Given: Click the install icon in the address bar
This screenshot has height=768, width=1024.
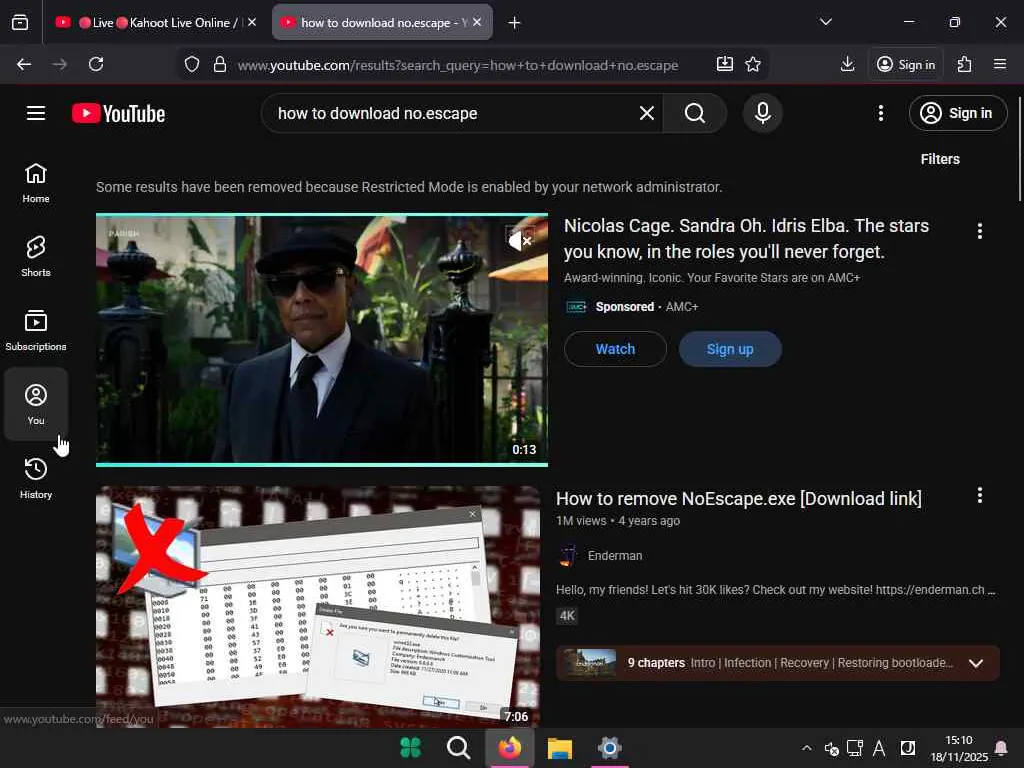Looking at the screenshot, I should 724,64.
